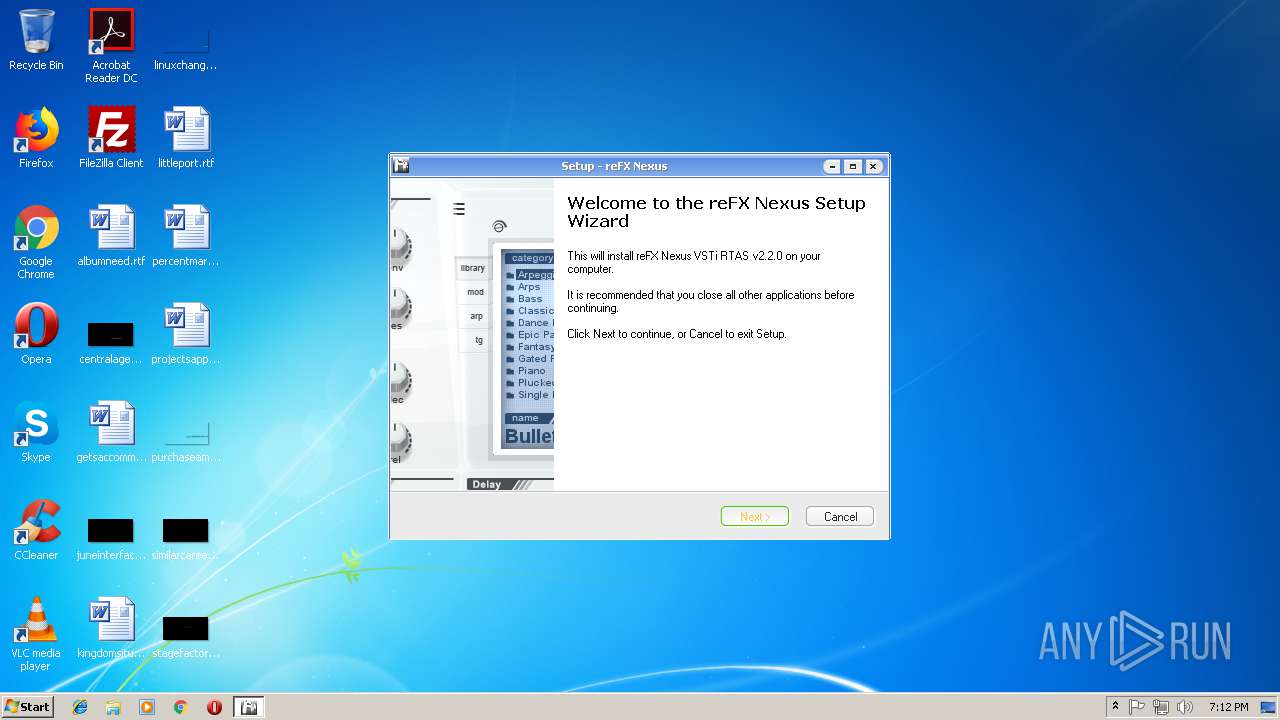Close the Setup - reFX Nexus window
This screenshot has width=1280, height=720.
[873, 166]
